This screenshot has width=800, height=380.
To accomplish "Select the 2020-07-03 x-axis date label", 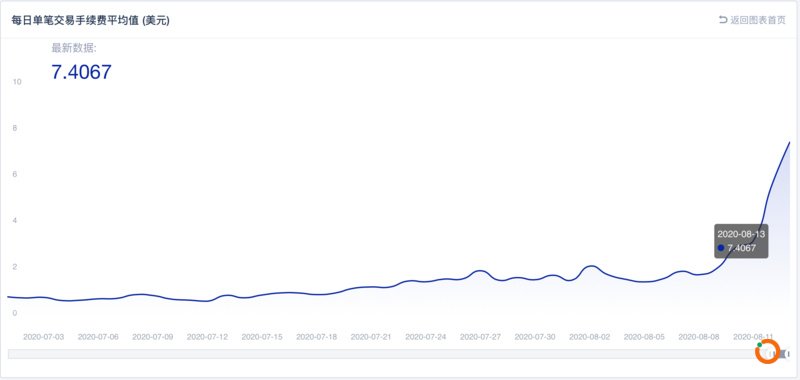I will 43,337.
